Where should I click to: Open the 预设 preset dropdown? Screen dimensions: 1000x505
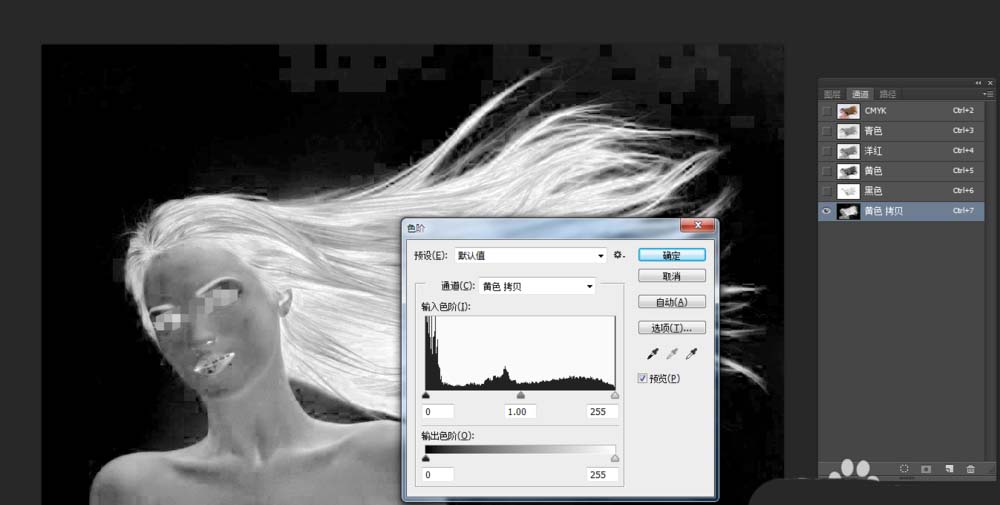point(530,255)
